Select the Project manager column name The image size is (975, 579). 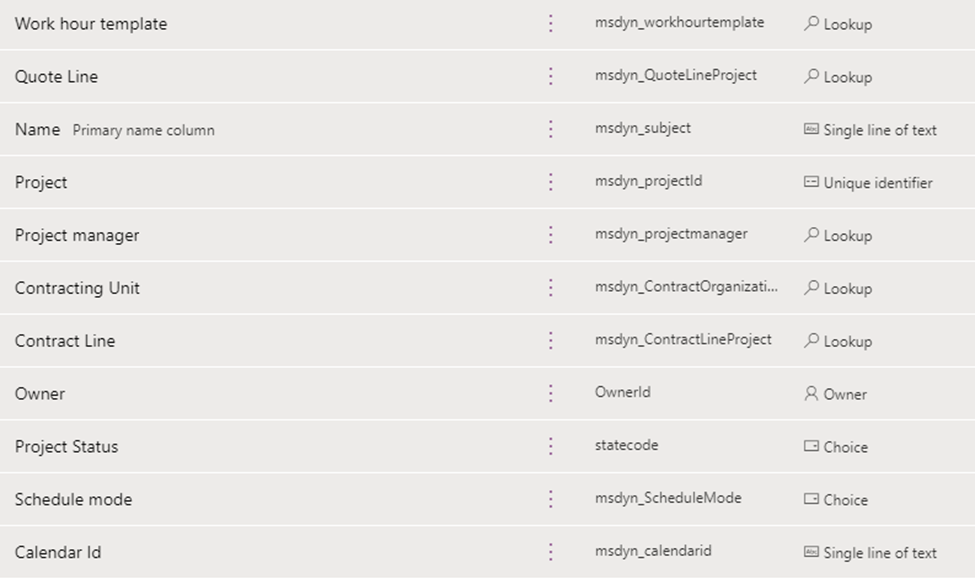coord(77,236)
